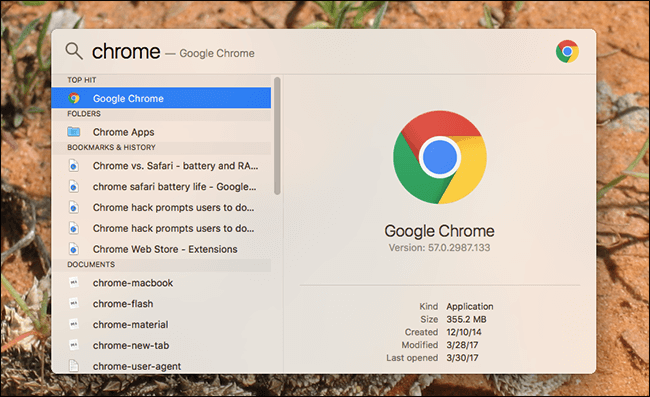The height and width of the screenshot is (397, 650).
Task: Select the chrome-macbook document
Action: pyautogui.click(x=161, y=283)
